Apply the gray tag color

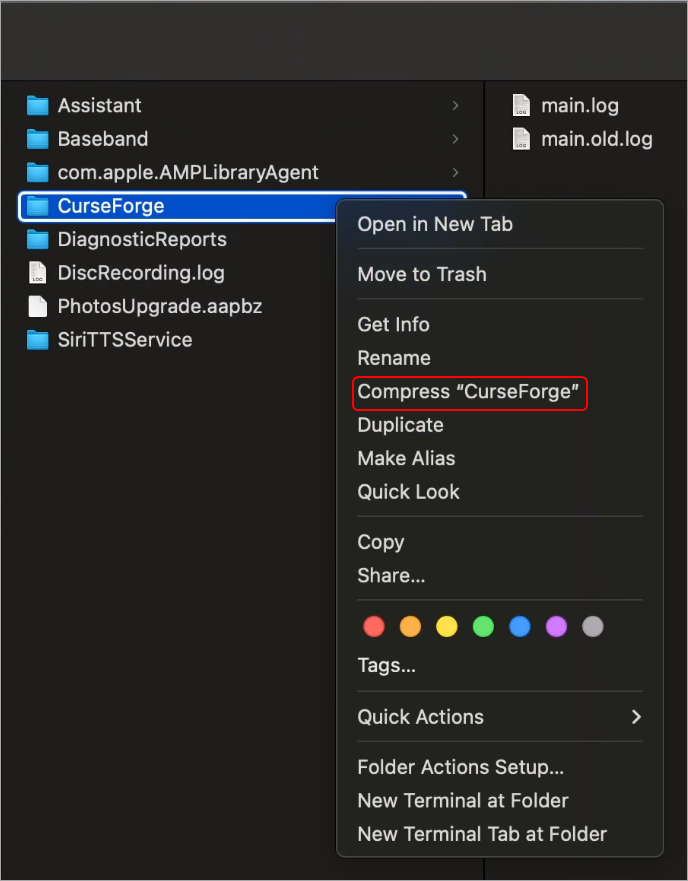592,626
